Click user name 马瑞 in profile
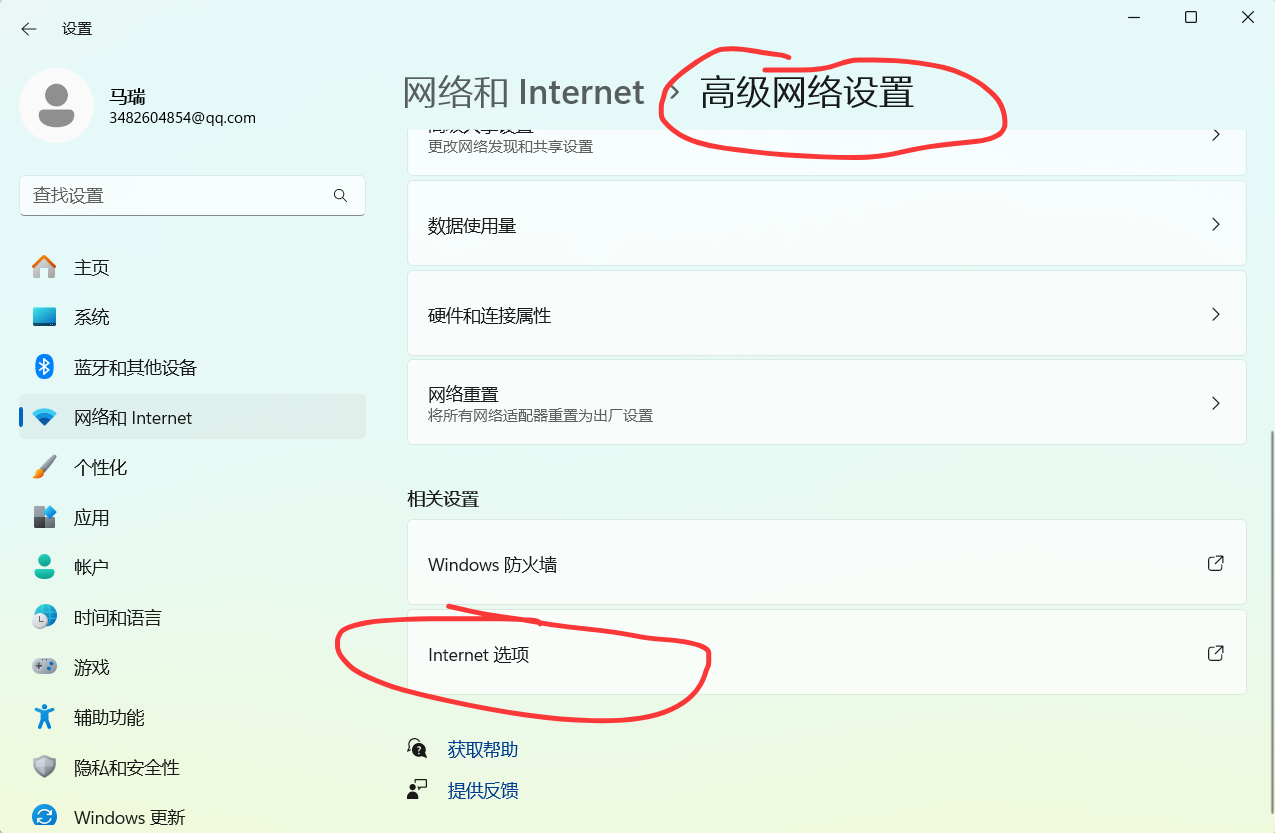The height and width of the screenshot is (833, 1275). (x=127, y=97)
